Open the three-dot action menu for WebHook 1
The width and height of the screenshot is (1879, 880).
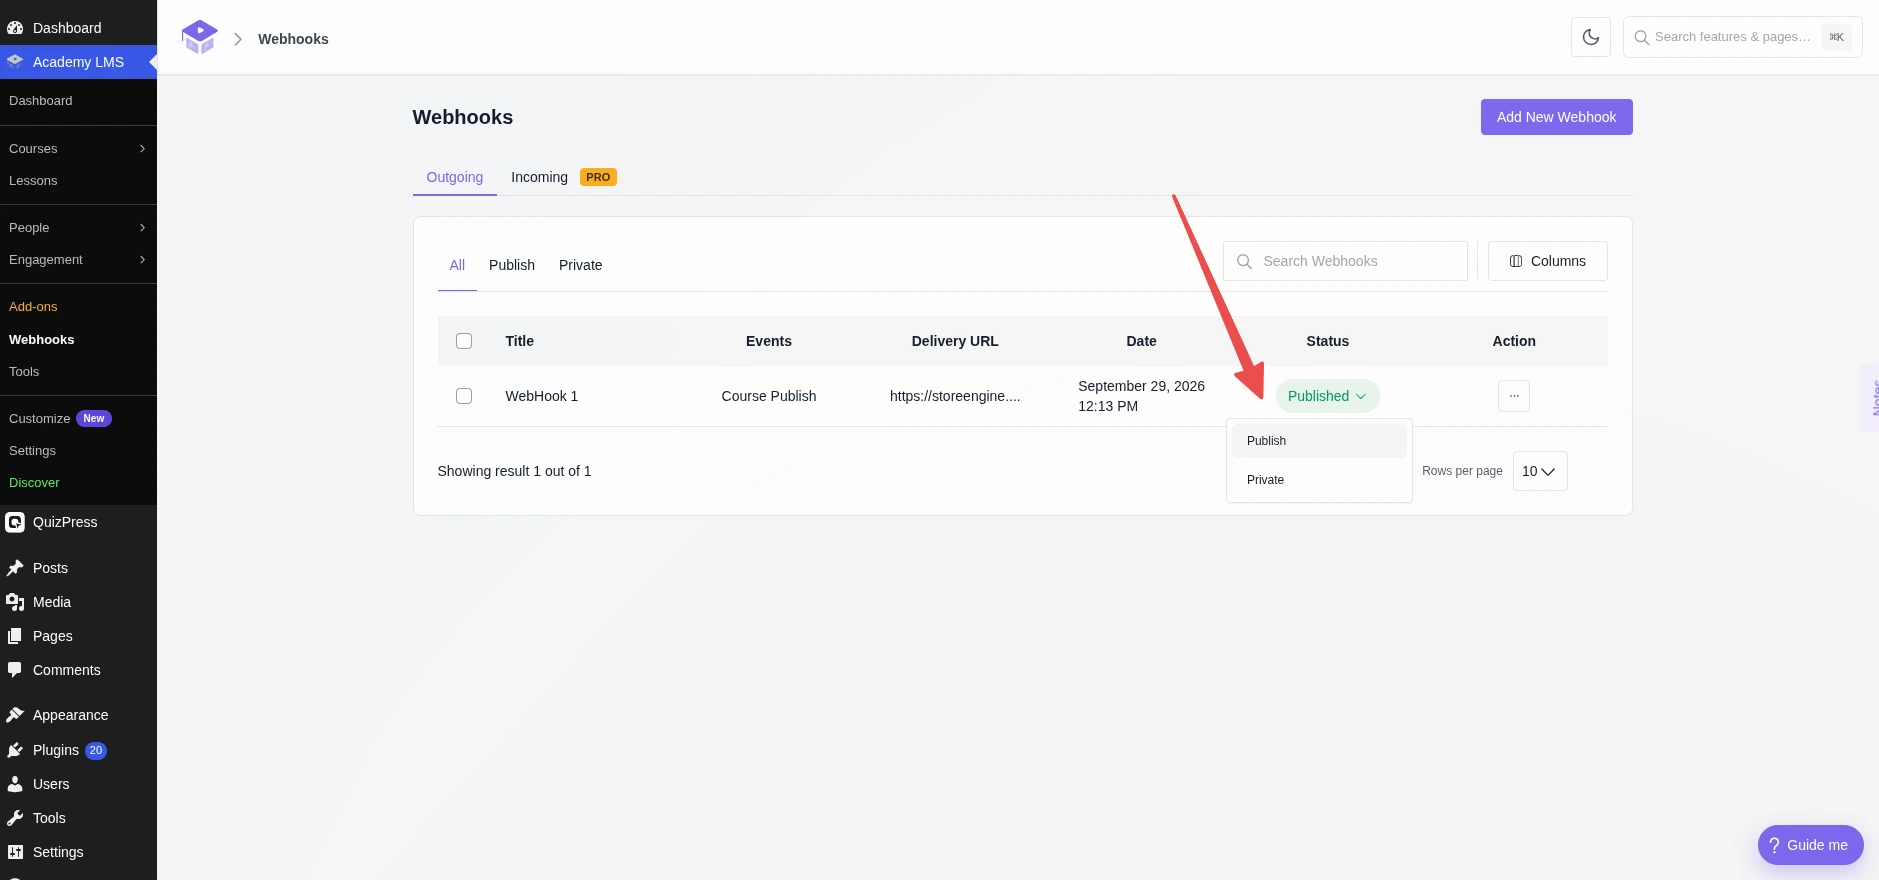(x=1513, y=396)
